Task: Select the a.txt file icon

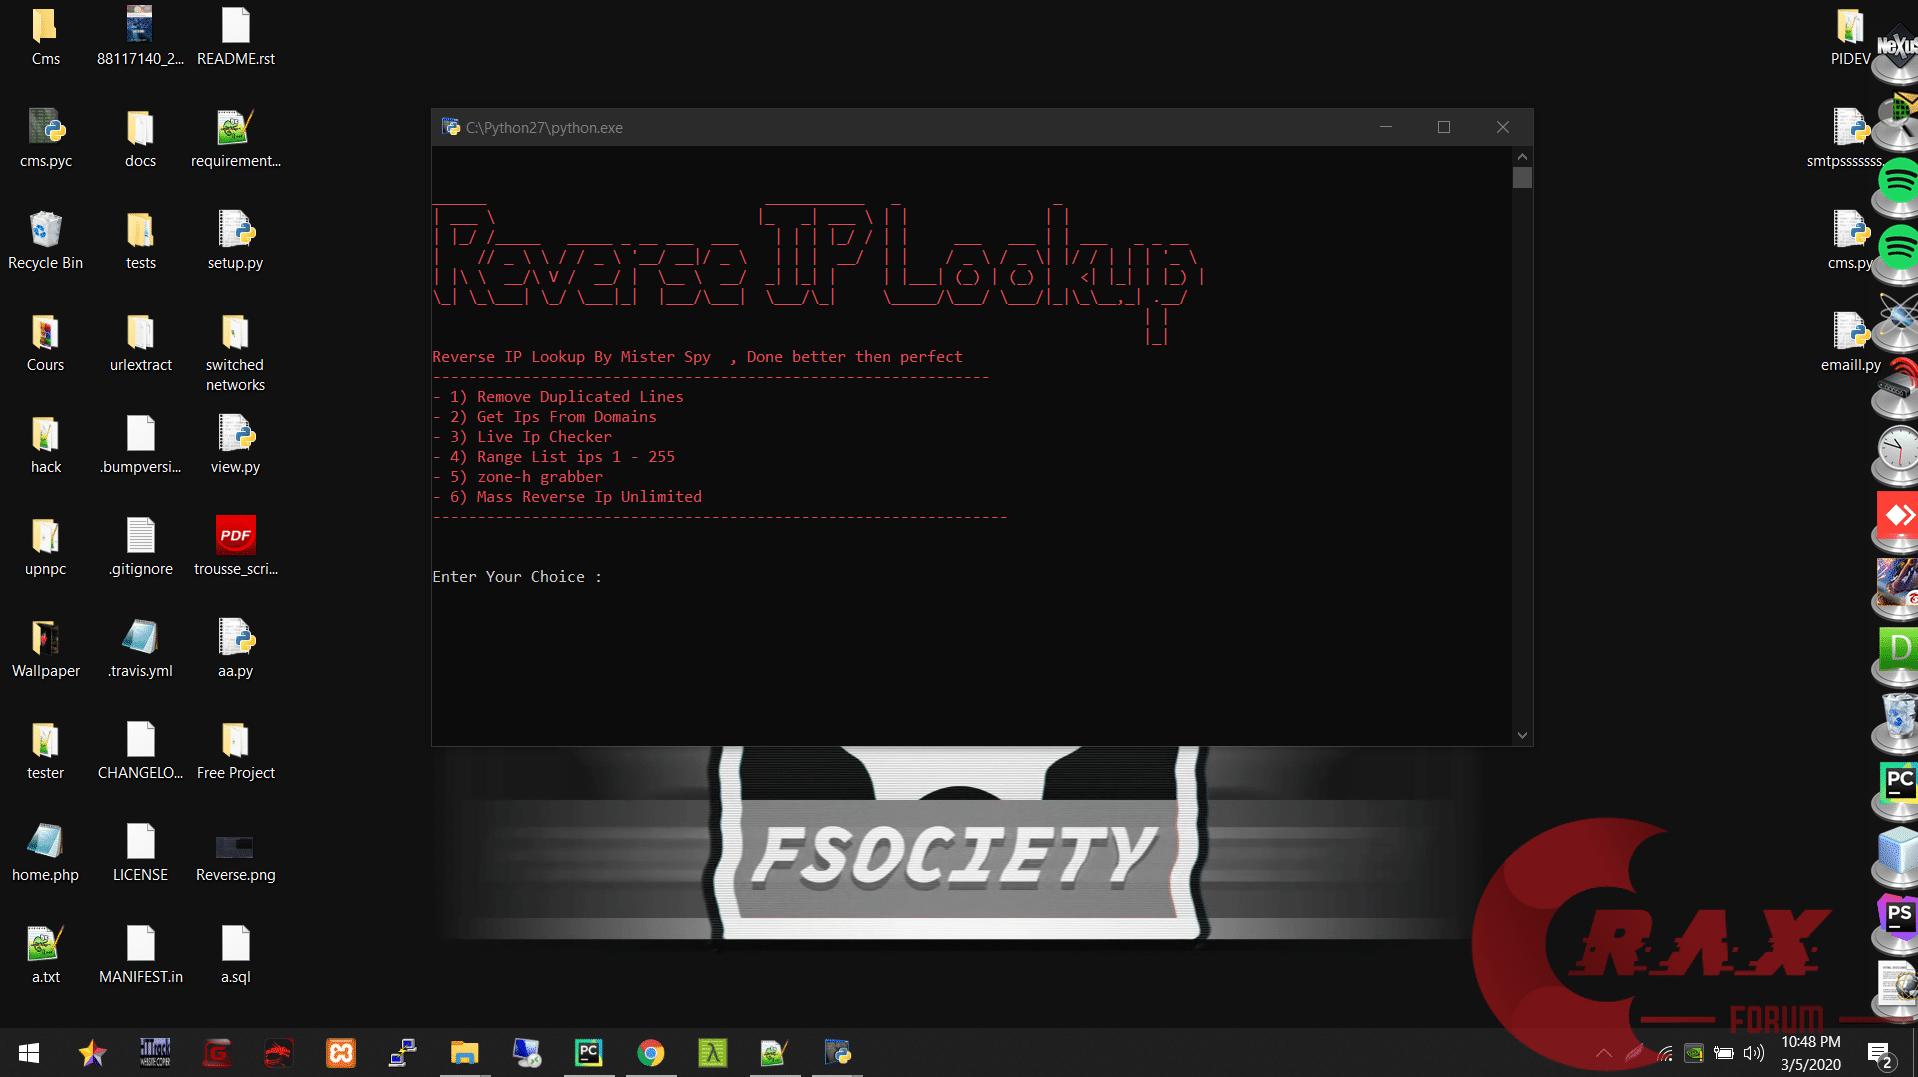Action: coord(45,955)
